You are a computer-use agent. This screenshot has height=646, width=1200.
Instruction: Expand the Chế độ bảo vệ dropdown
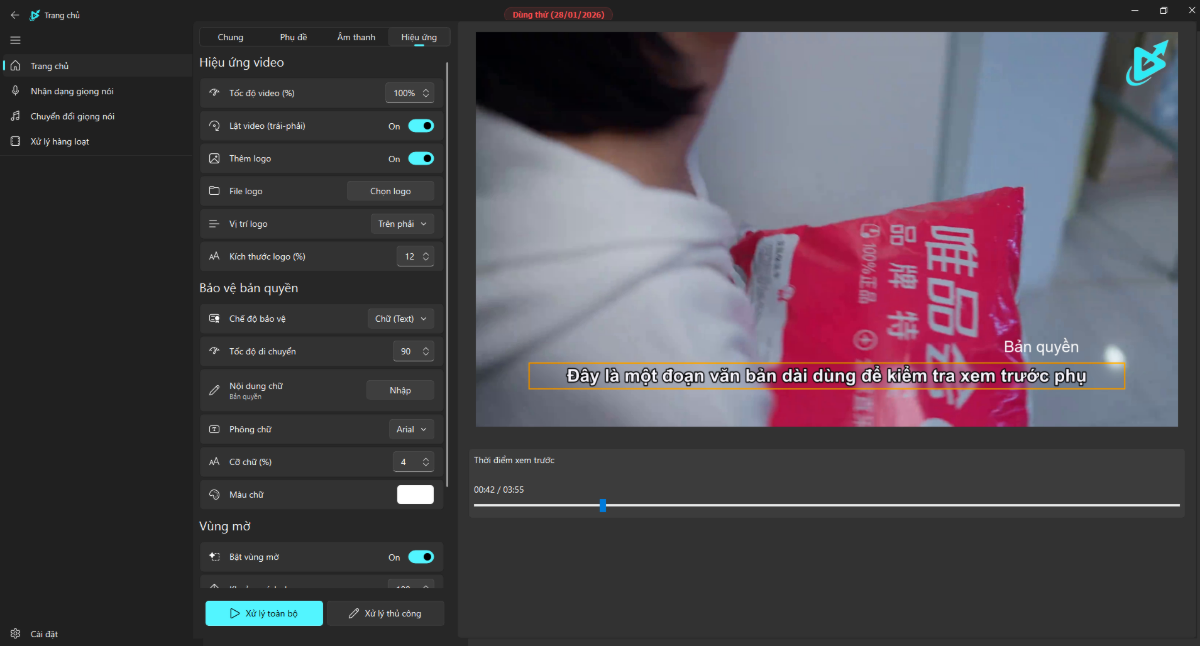(401, 318)
